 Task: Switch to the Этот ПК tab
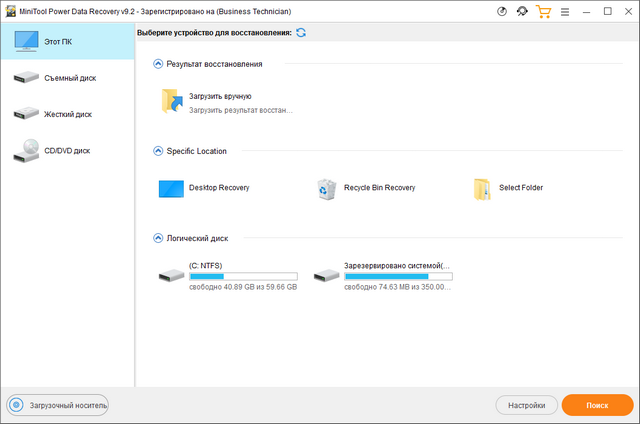(x=67, y=41)
